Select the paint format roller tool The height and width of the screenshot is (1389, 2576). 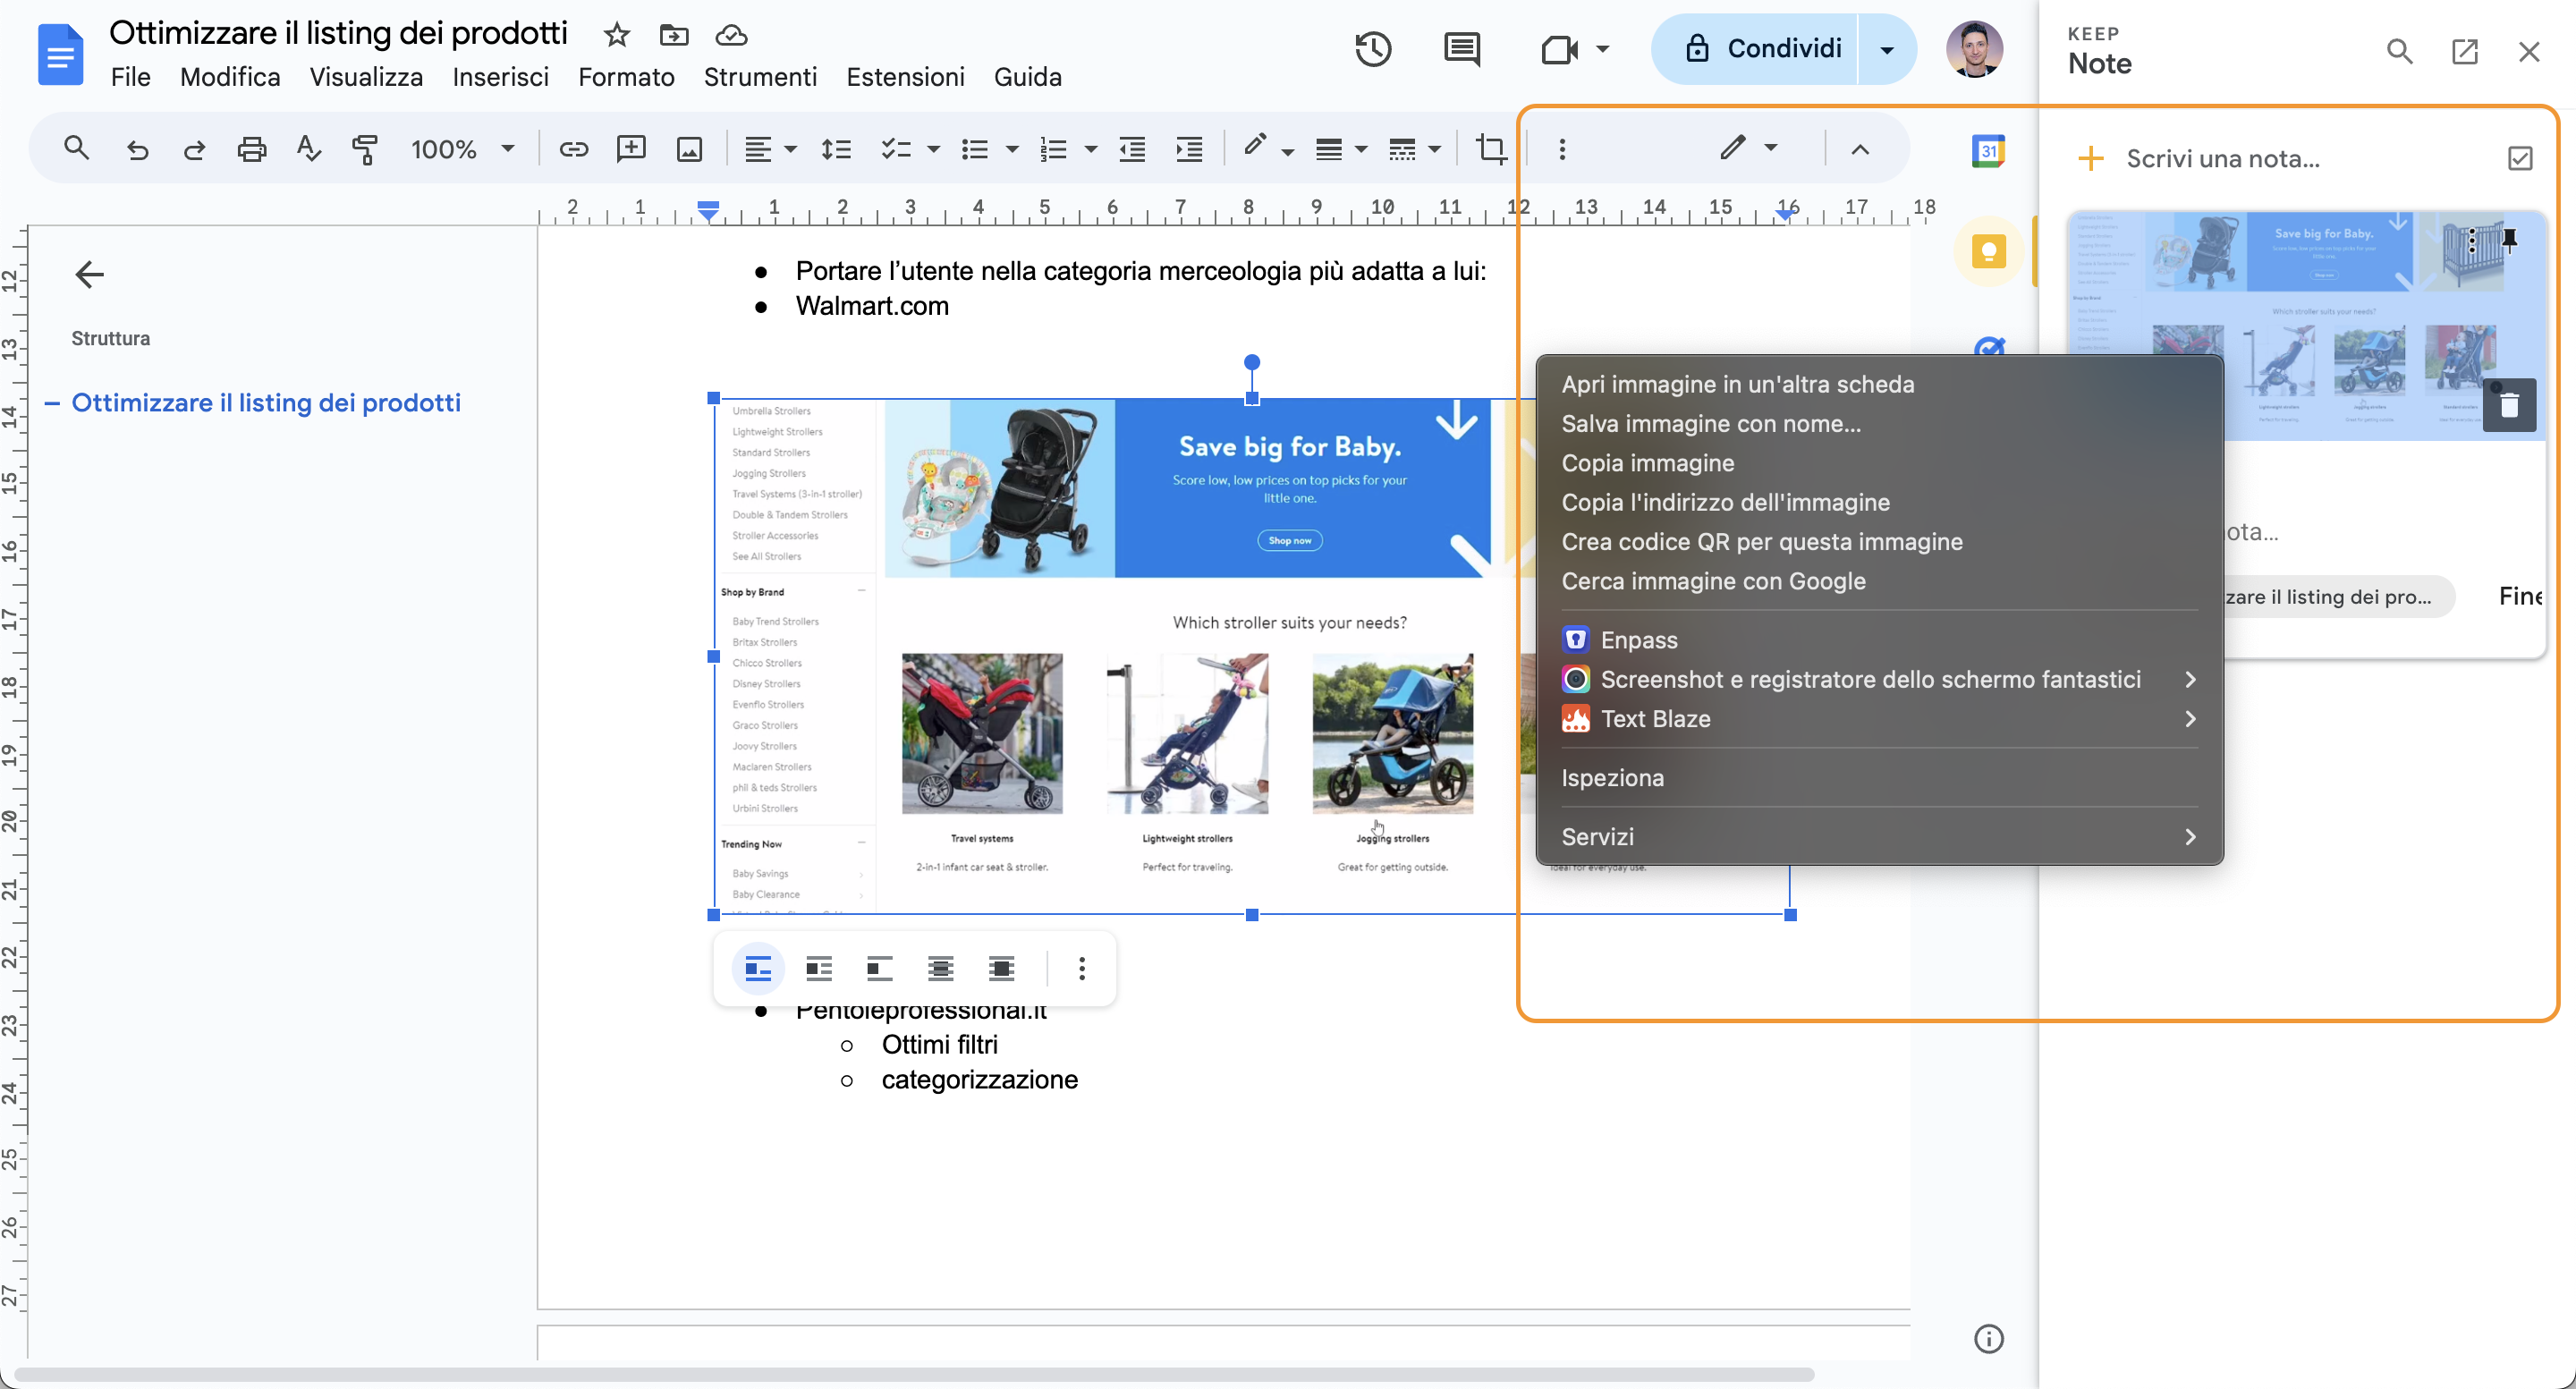365,150
